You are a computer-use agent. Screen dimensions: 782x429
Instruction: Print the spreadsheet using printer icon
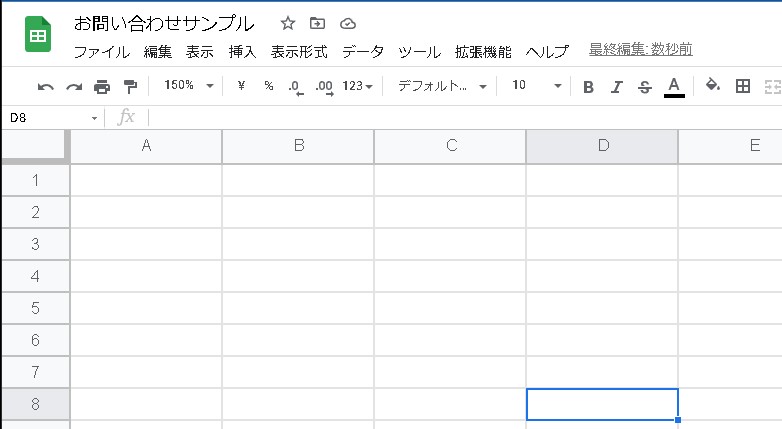(102, 87)
